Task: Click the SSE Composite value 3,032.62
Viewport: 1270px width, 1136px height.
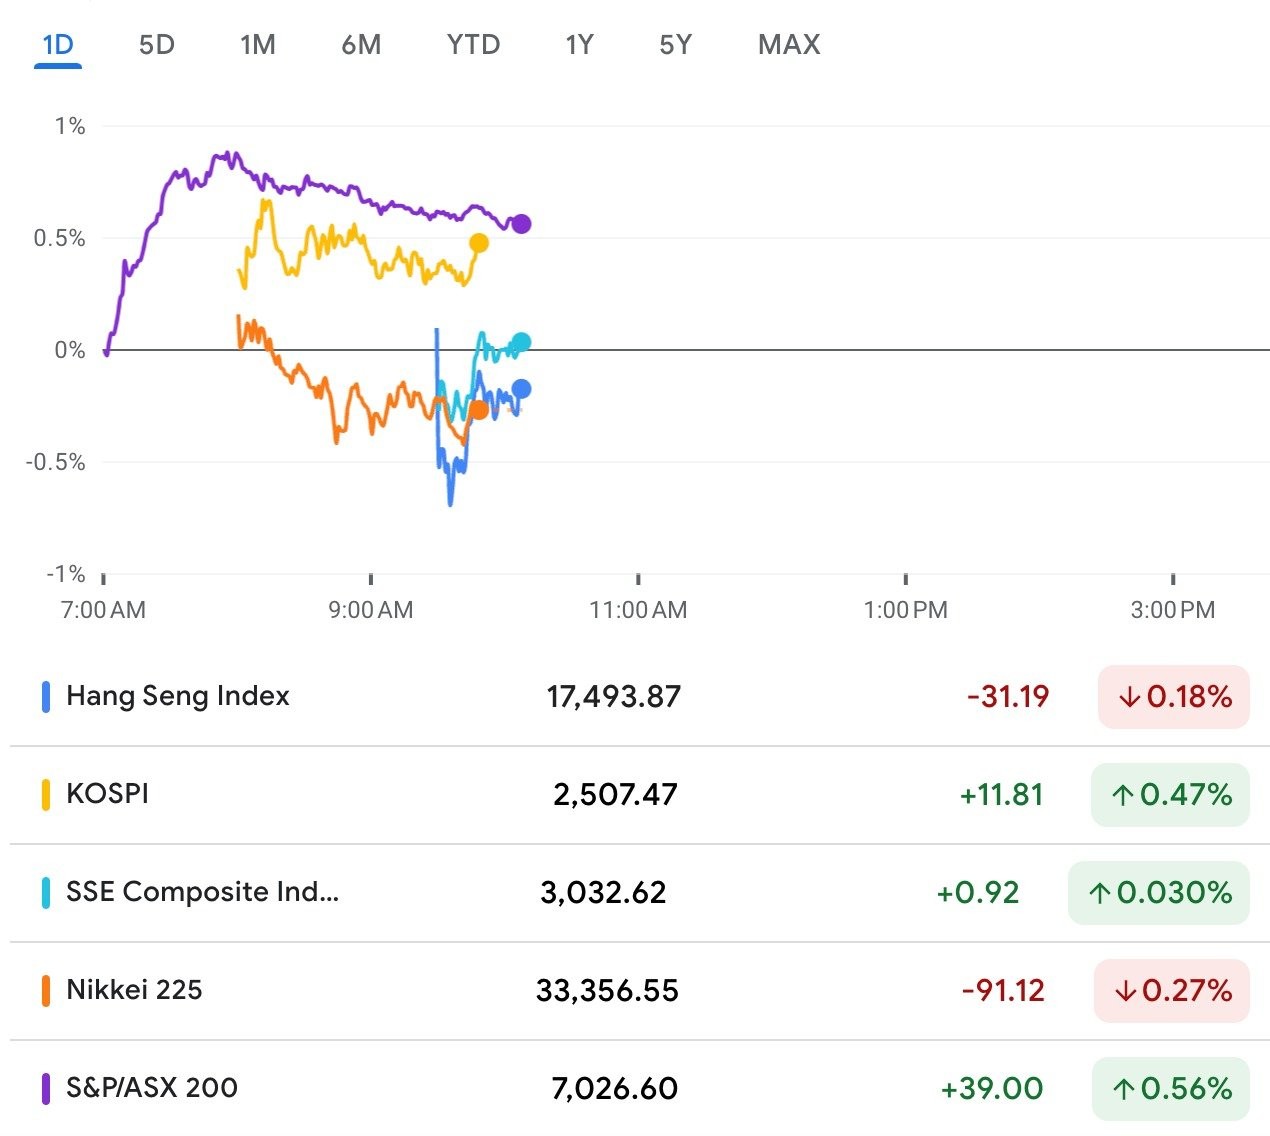Action: click(x=603, y=892)
